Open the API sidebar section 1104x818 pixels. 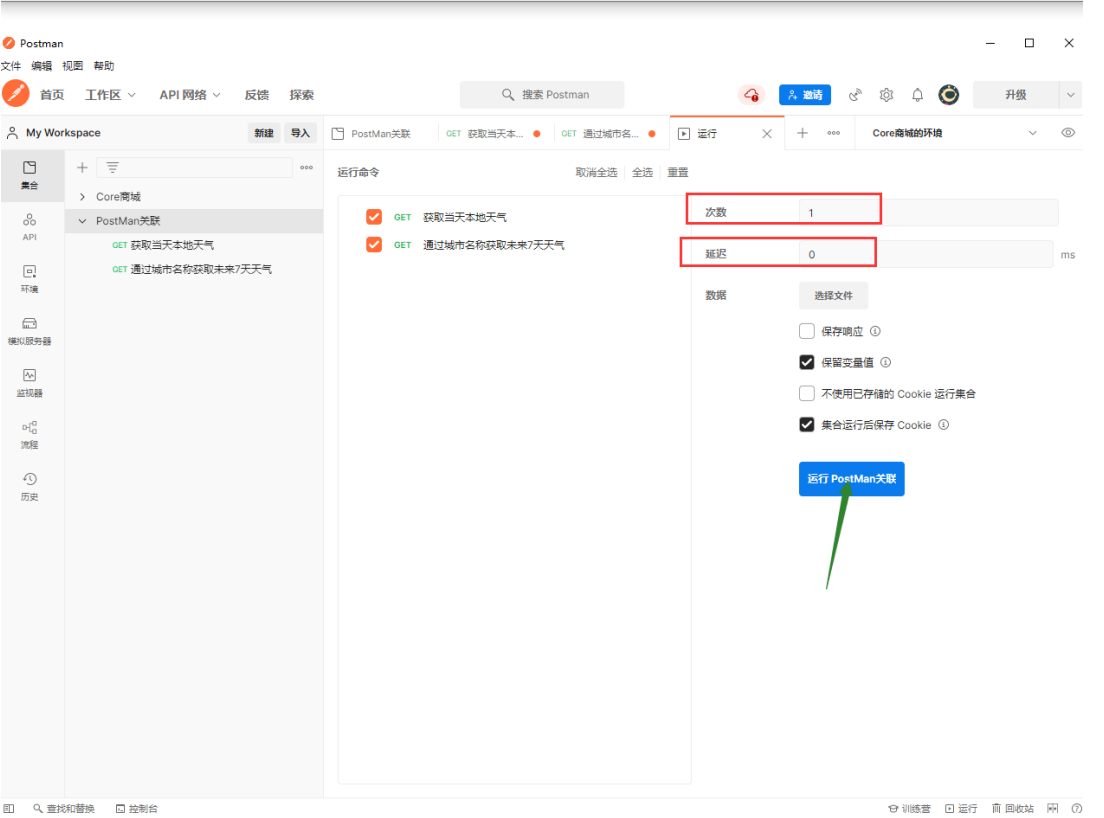(30, 227)
